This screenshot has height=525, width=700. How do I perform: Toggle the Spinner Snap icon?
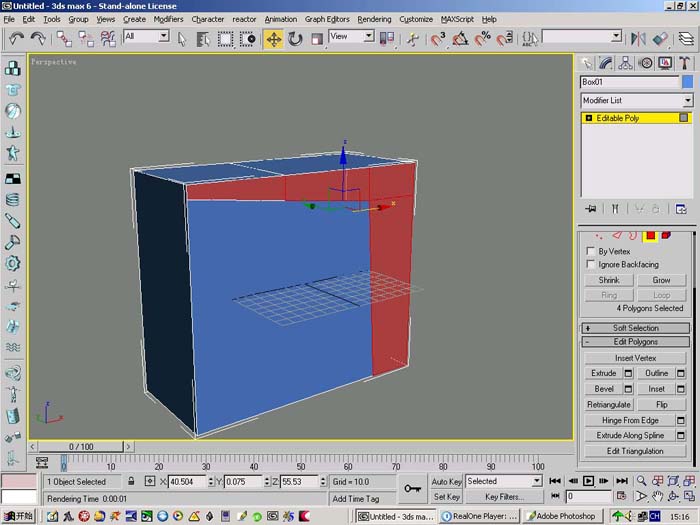pyautogui.click(x=505, y=39)
